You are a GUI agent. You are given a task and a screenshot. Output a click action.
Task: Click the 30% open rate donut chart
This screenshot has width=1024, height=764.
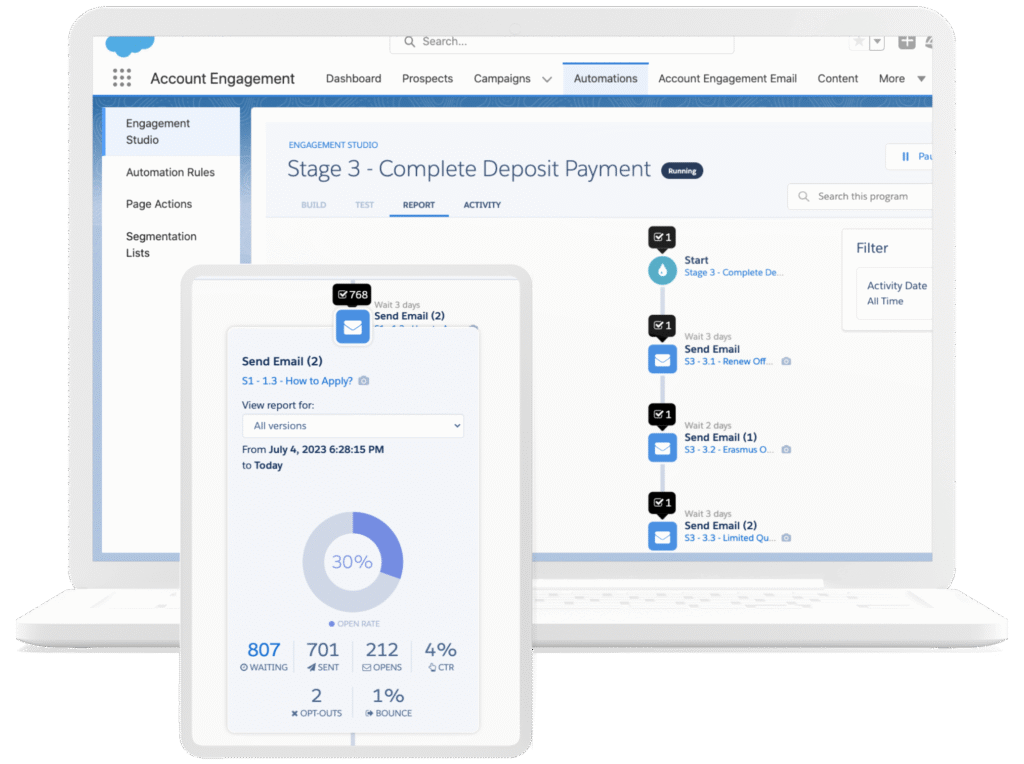tap(352, 562)
